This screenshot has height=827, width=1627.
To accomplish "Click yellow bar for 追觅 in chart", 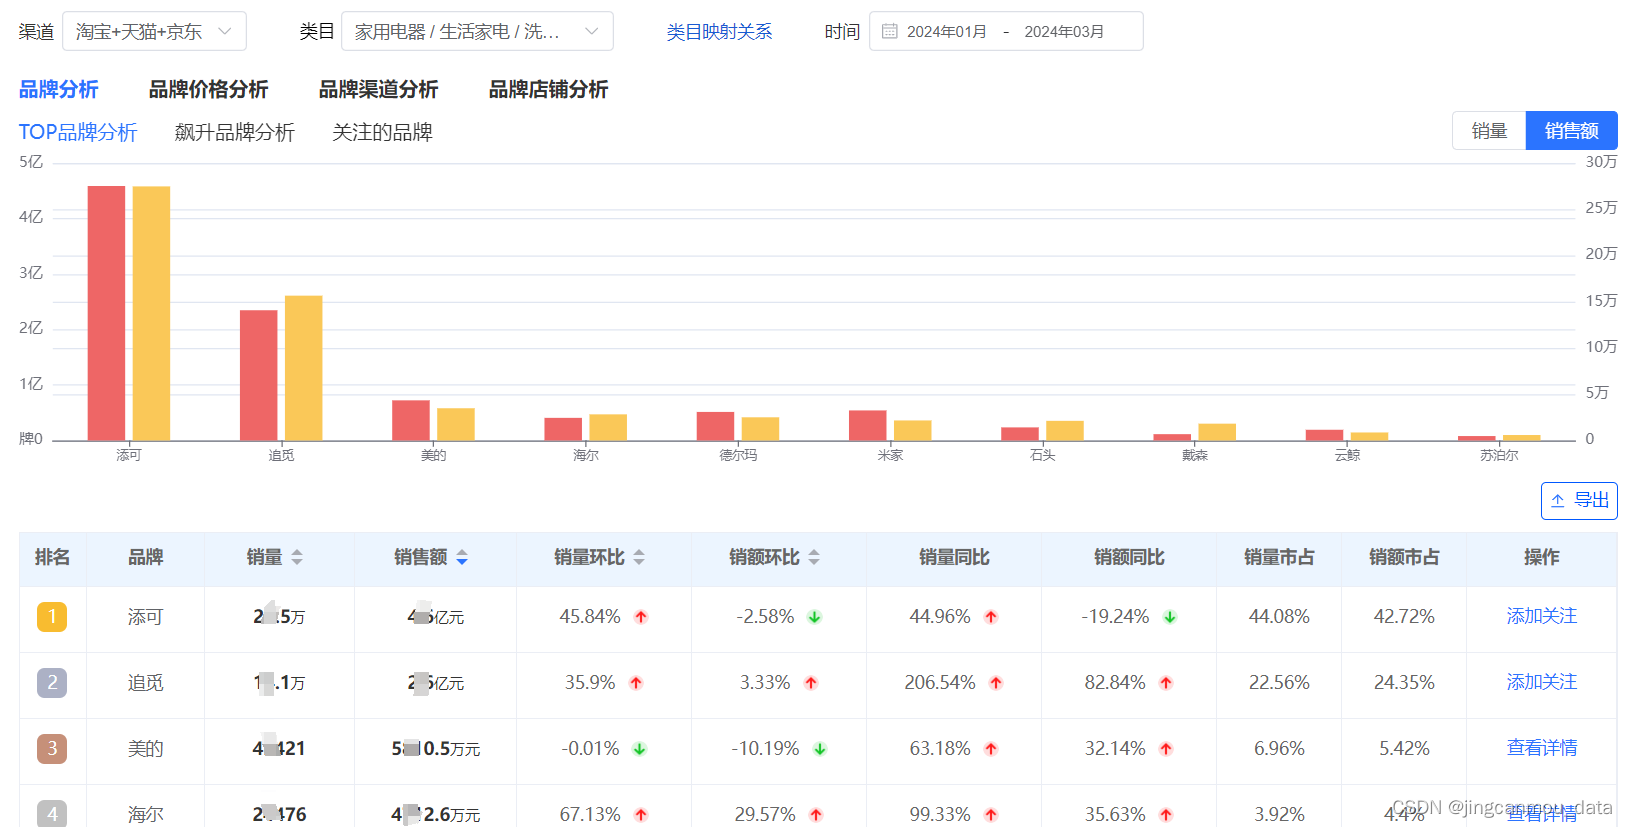I will (304, 368).
